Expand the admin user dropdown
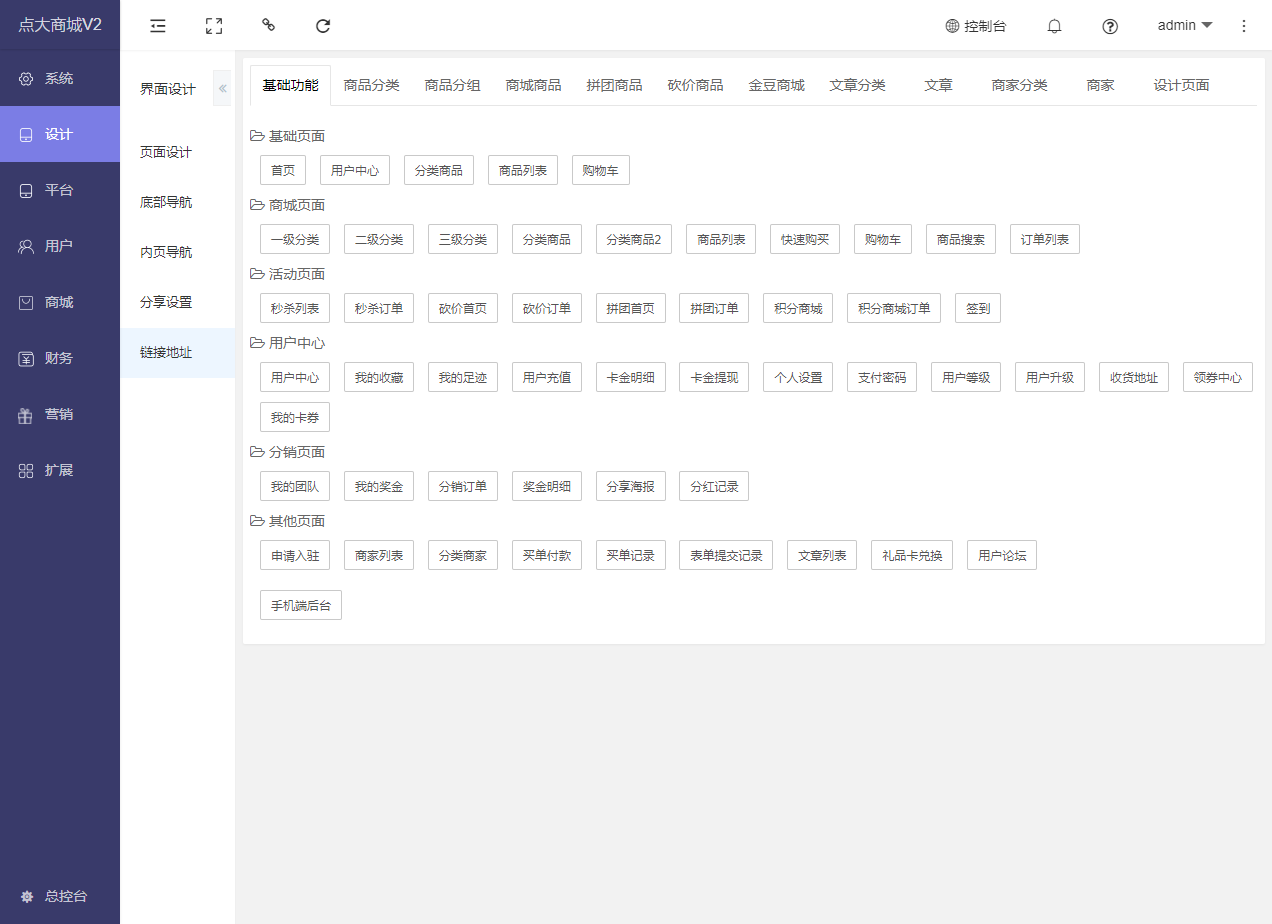This screenshot has width=1272, height=924. point(1185,25)
